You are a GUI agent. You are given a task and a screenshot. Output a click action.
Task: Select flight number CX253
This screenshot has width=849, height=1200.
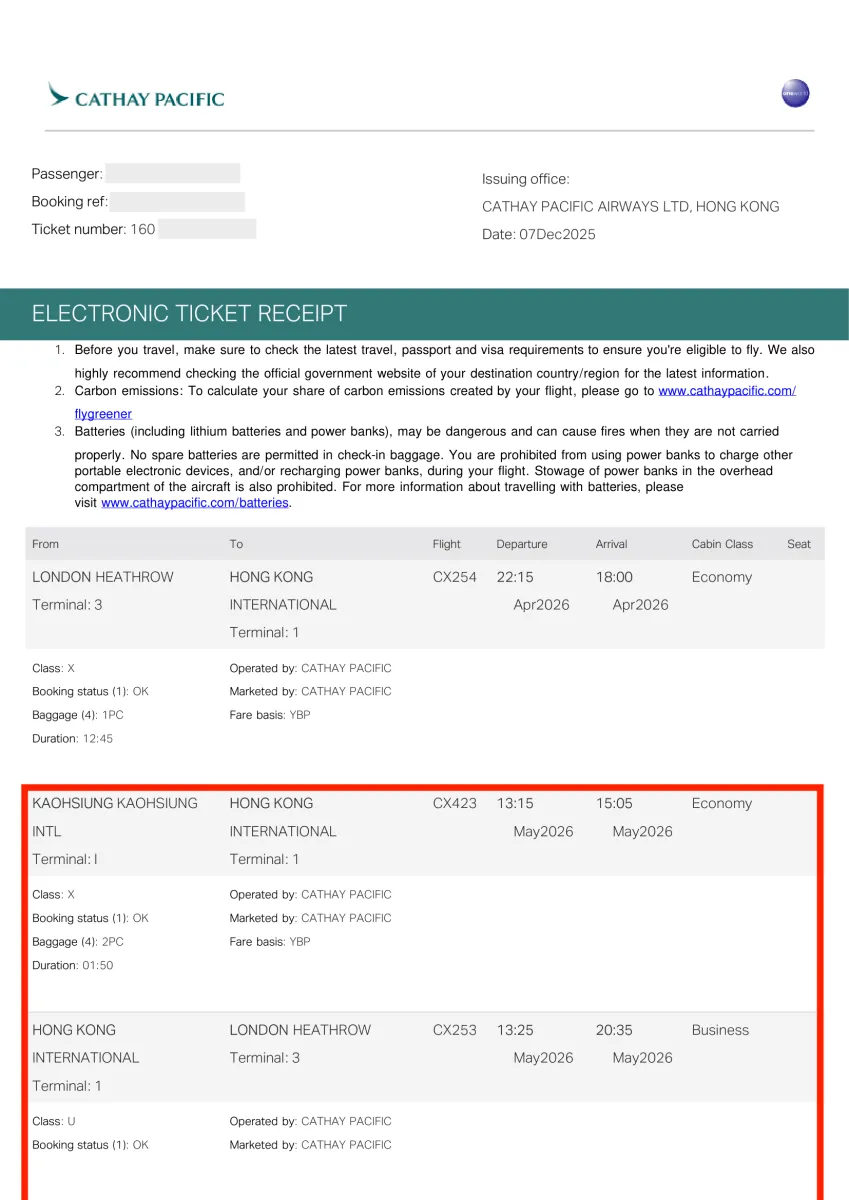[455, 1030]
